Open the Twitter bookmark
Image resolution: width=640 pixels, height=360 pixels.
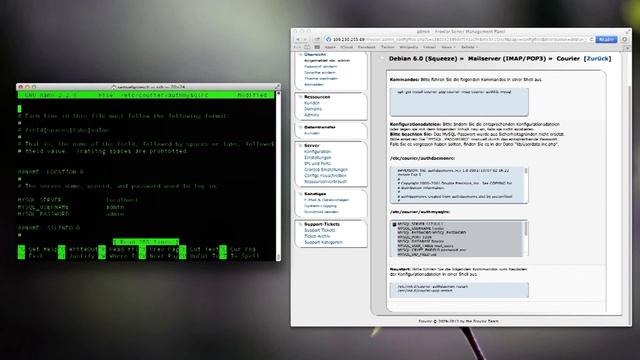click(x=387, y=47)
